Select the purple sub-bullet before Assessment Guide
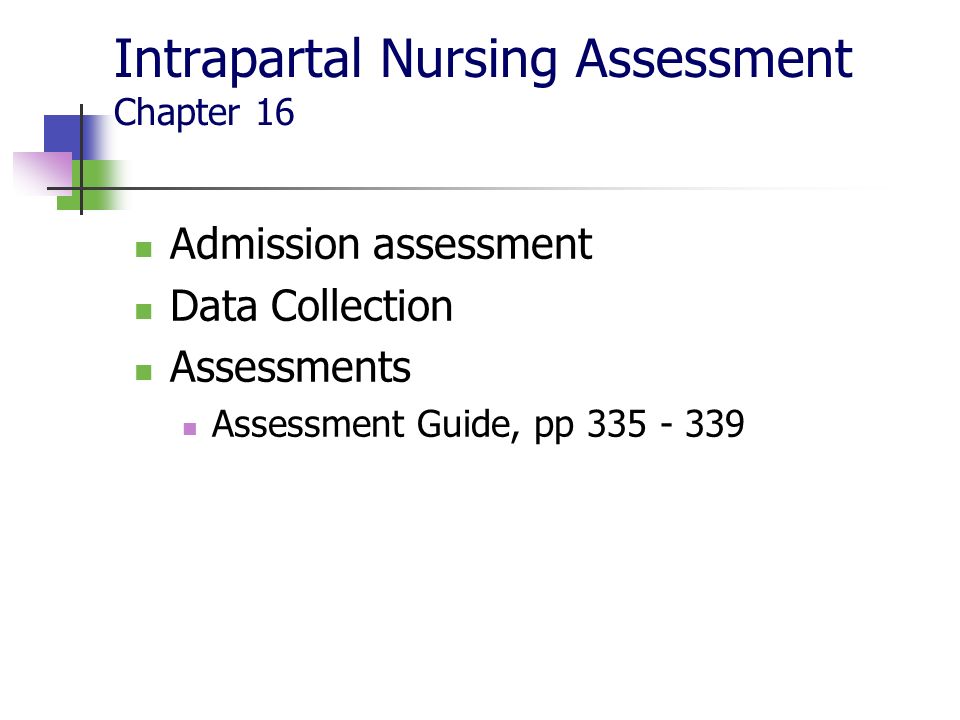Image resolution: width=960 pixels, height=720 pixels. (x=190, y=429)
